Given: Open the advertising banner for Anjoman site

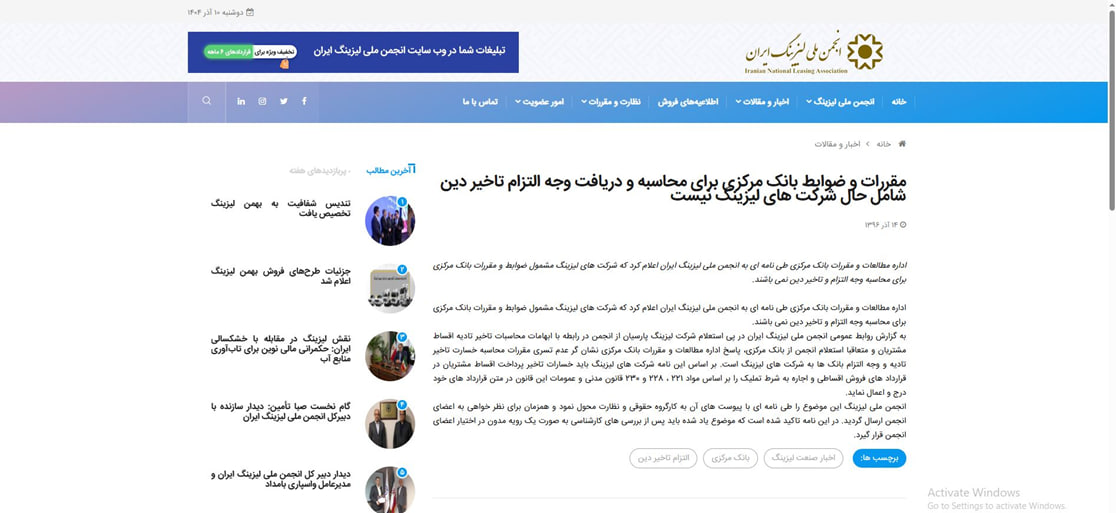Looking at the screenshot, I should (x=353, y=52).
